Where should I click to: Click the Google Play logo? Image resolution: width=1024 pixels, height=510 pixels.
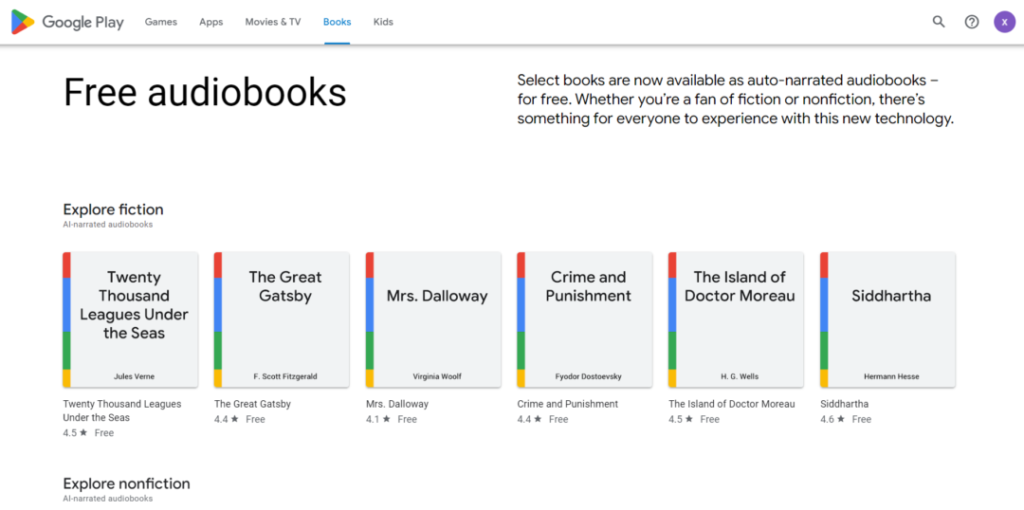pyautogui.click(x=67, y=22)
